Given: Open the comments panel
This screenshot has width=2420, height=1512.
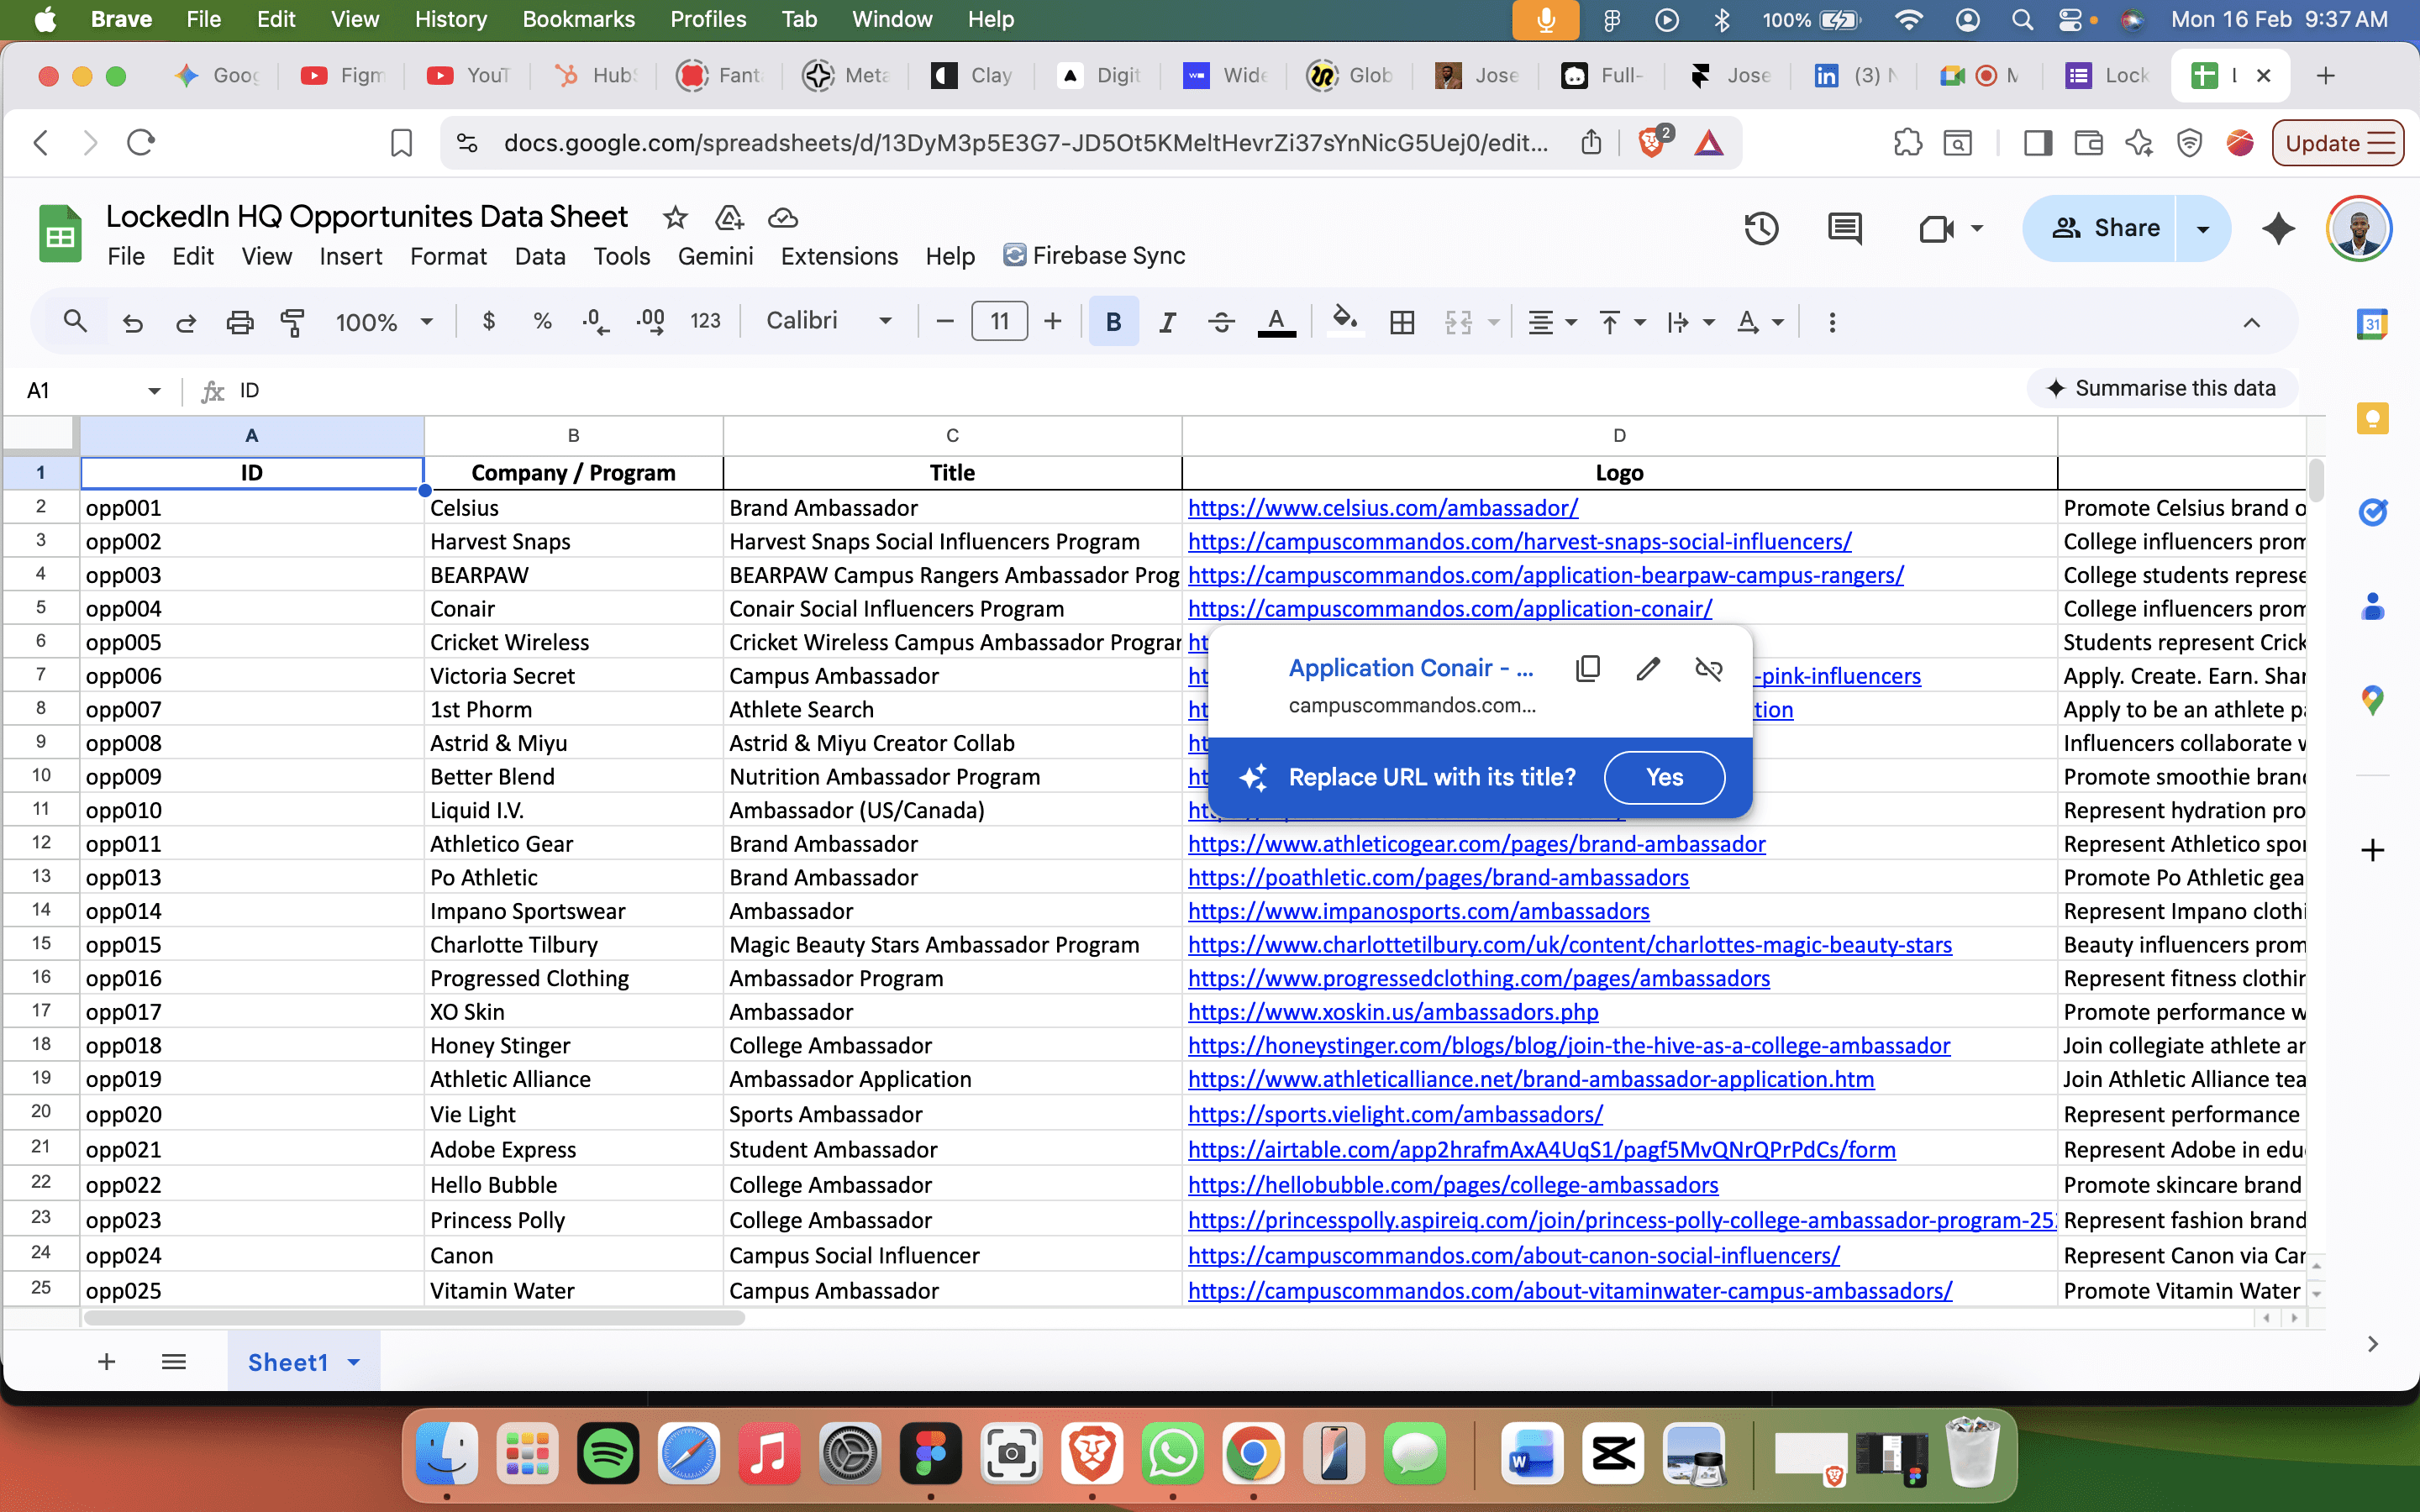Looking at the screenshot, I should coord(1844,228).
